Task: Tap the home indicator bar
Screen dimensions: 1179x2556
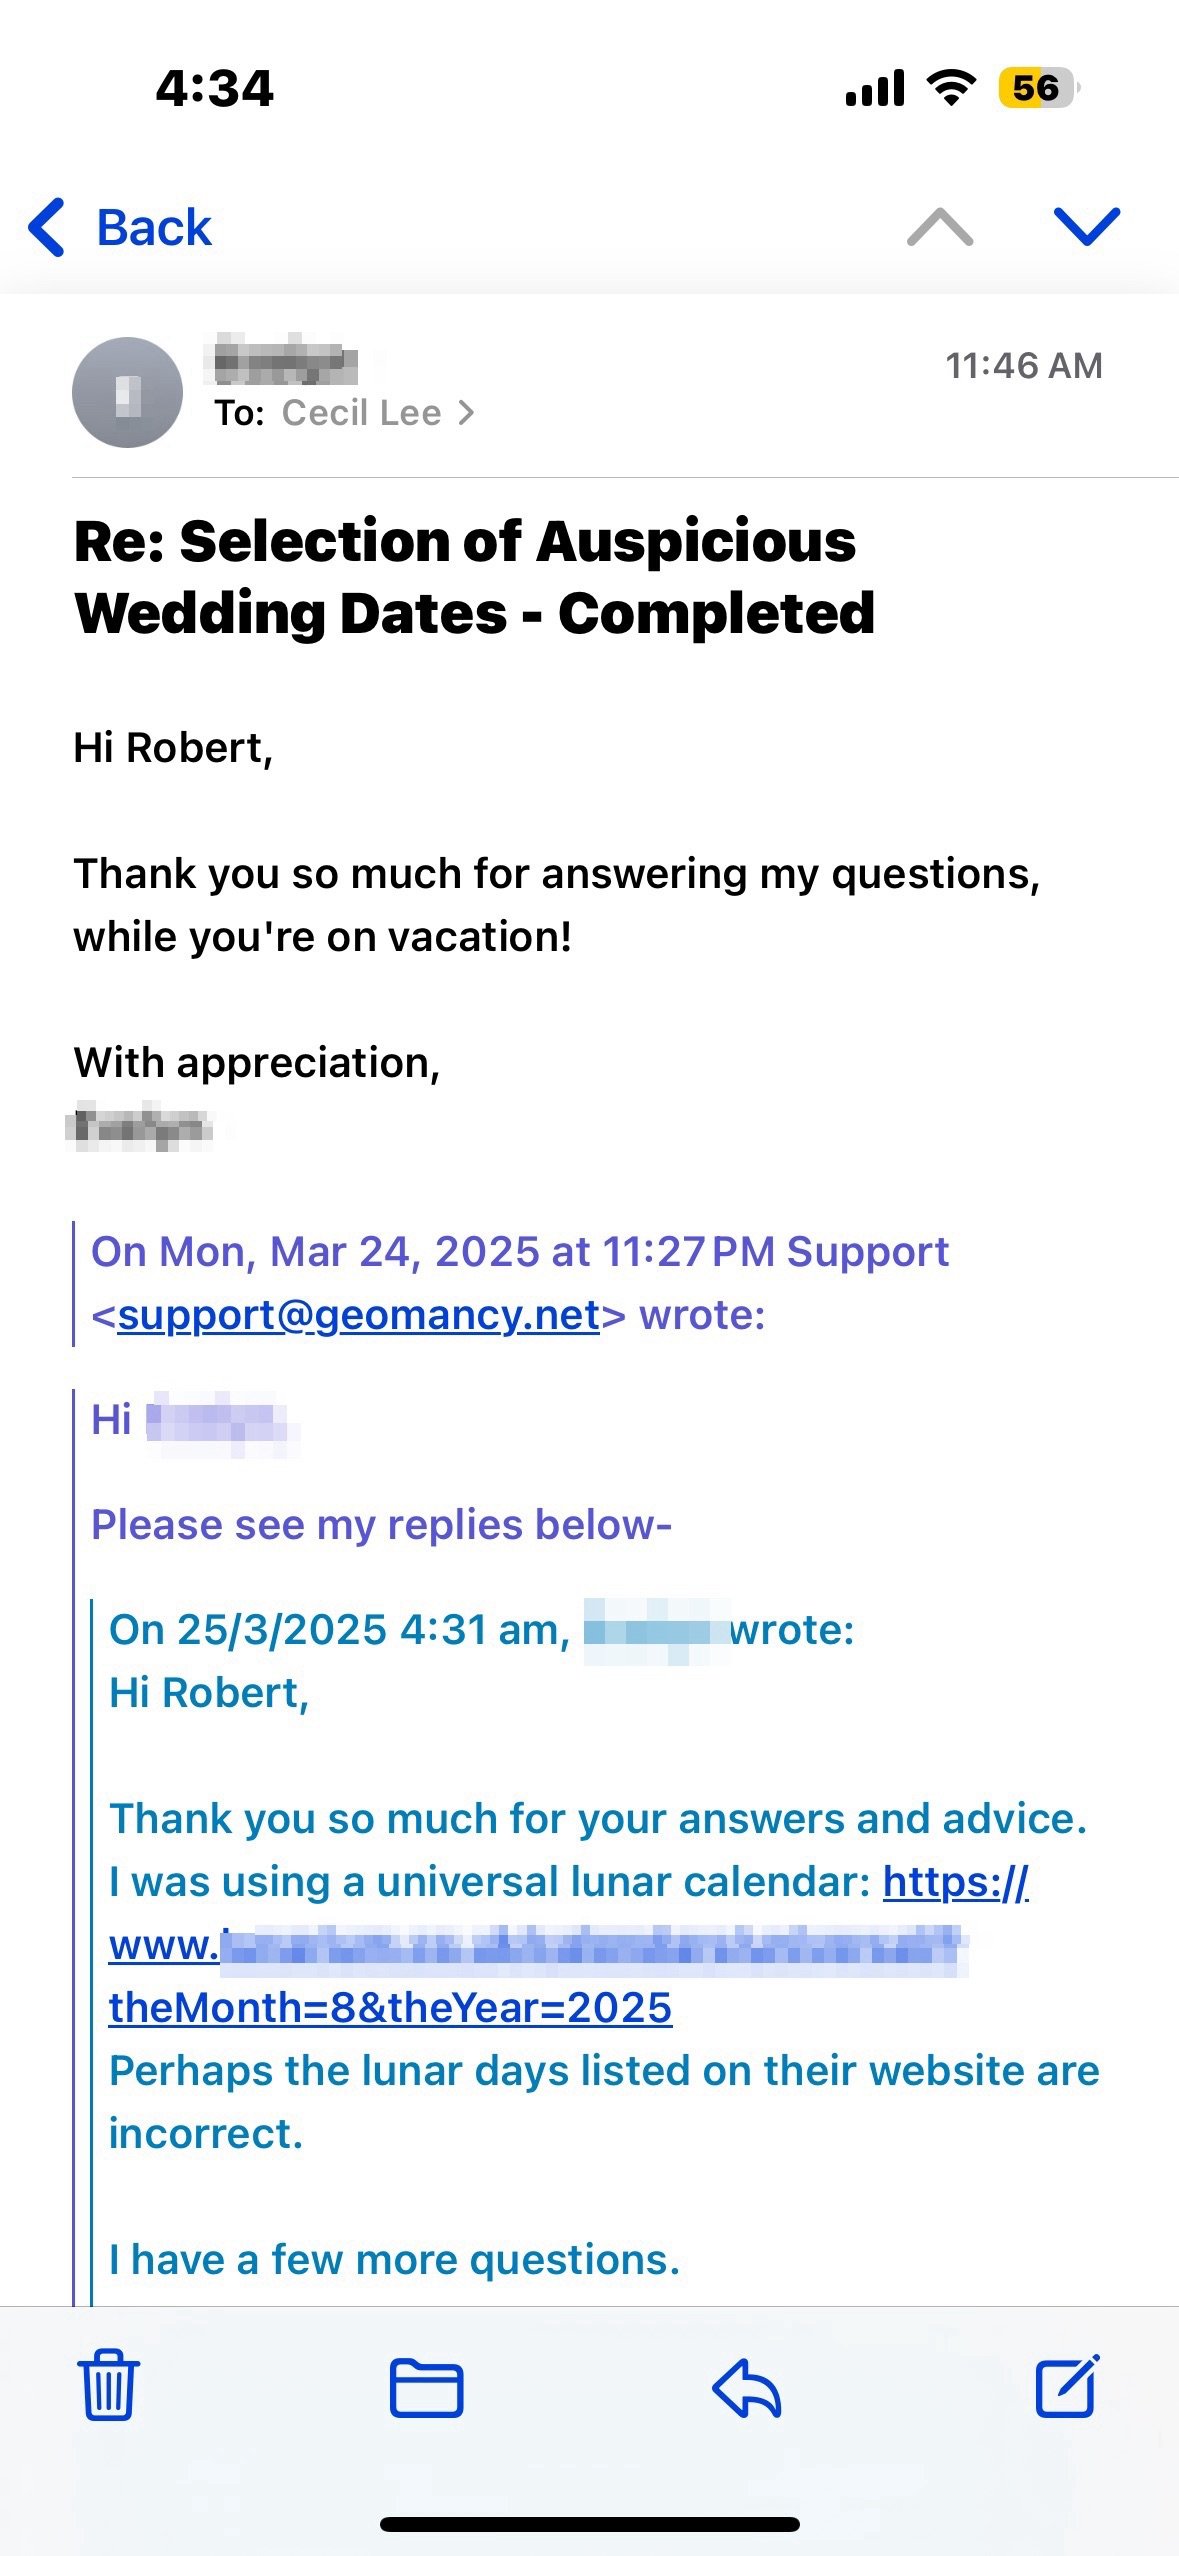Action: 589,2524
